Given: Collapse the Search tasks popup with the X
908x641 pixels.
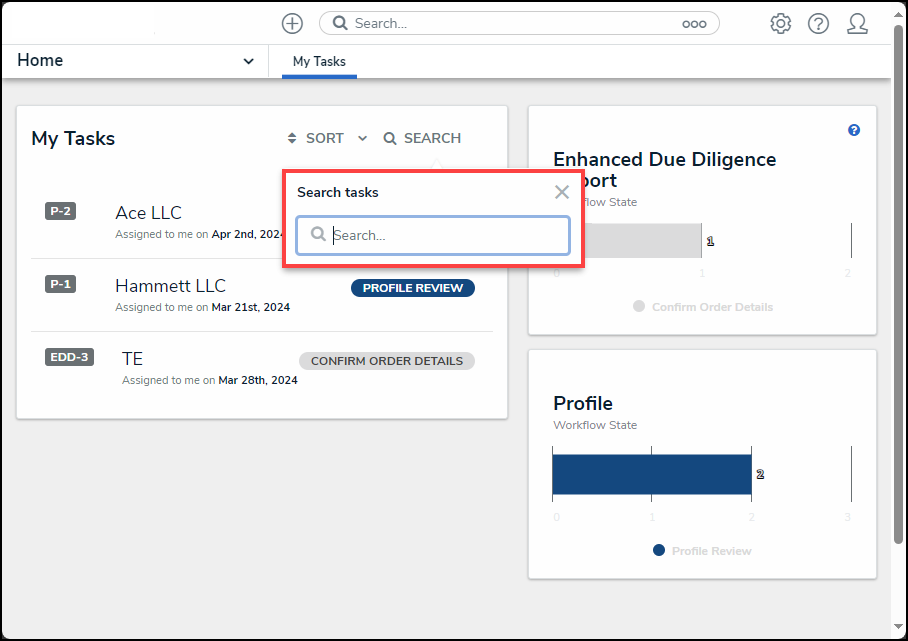Looking at the screenshot, I should tap(561, 192).
